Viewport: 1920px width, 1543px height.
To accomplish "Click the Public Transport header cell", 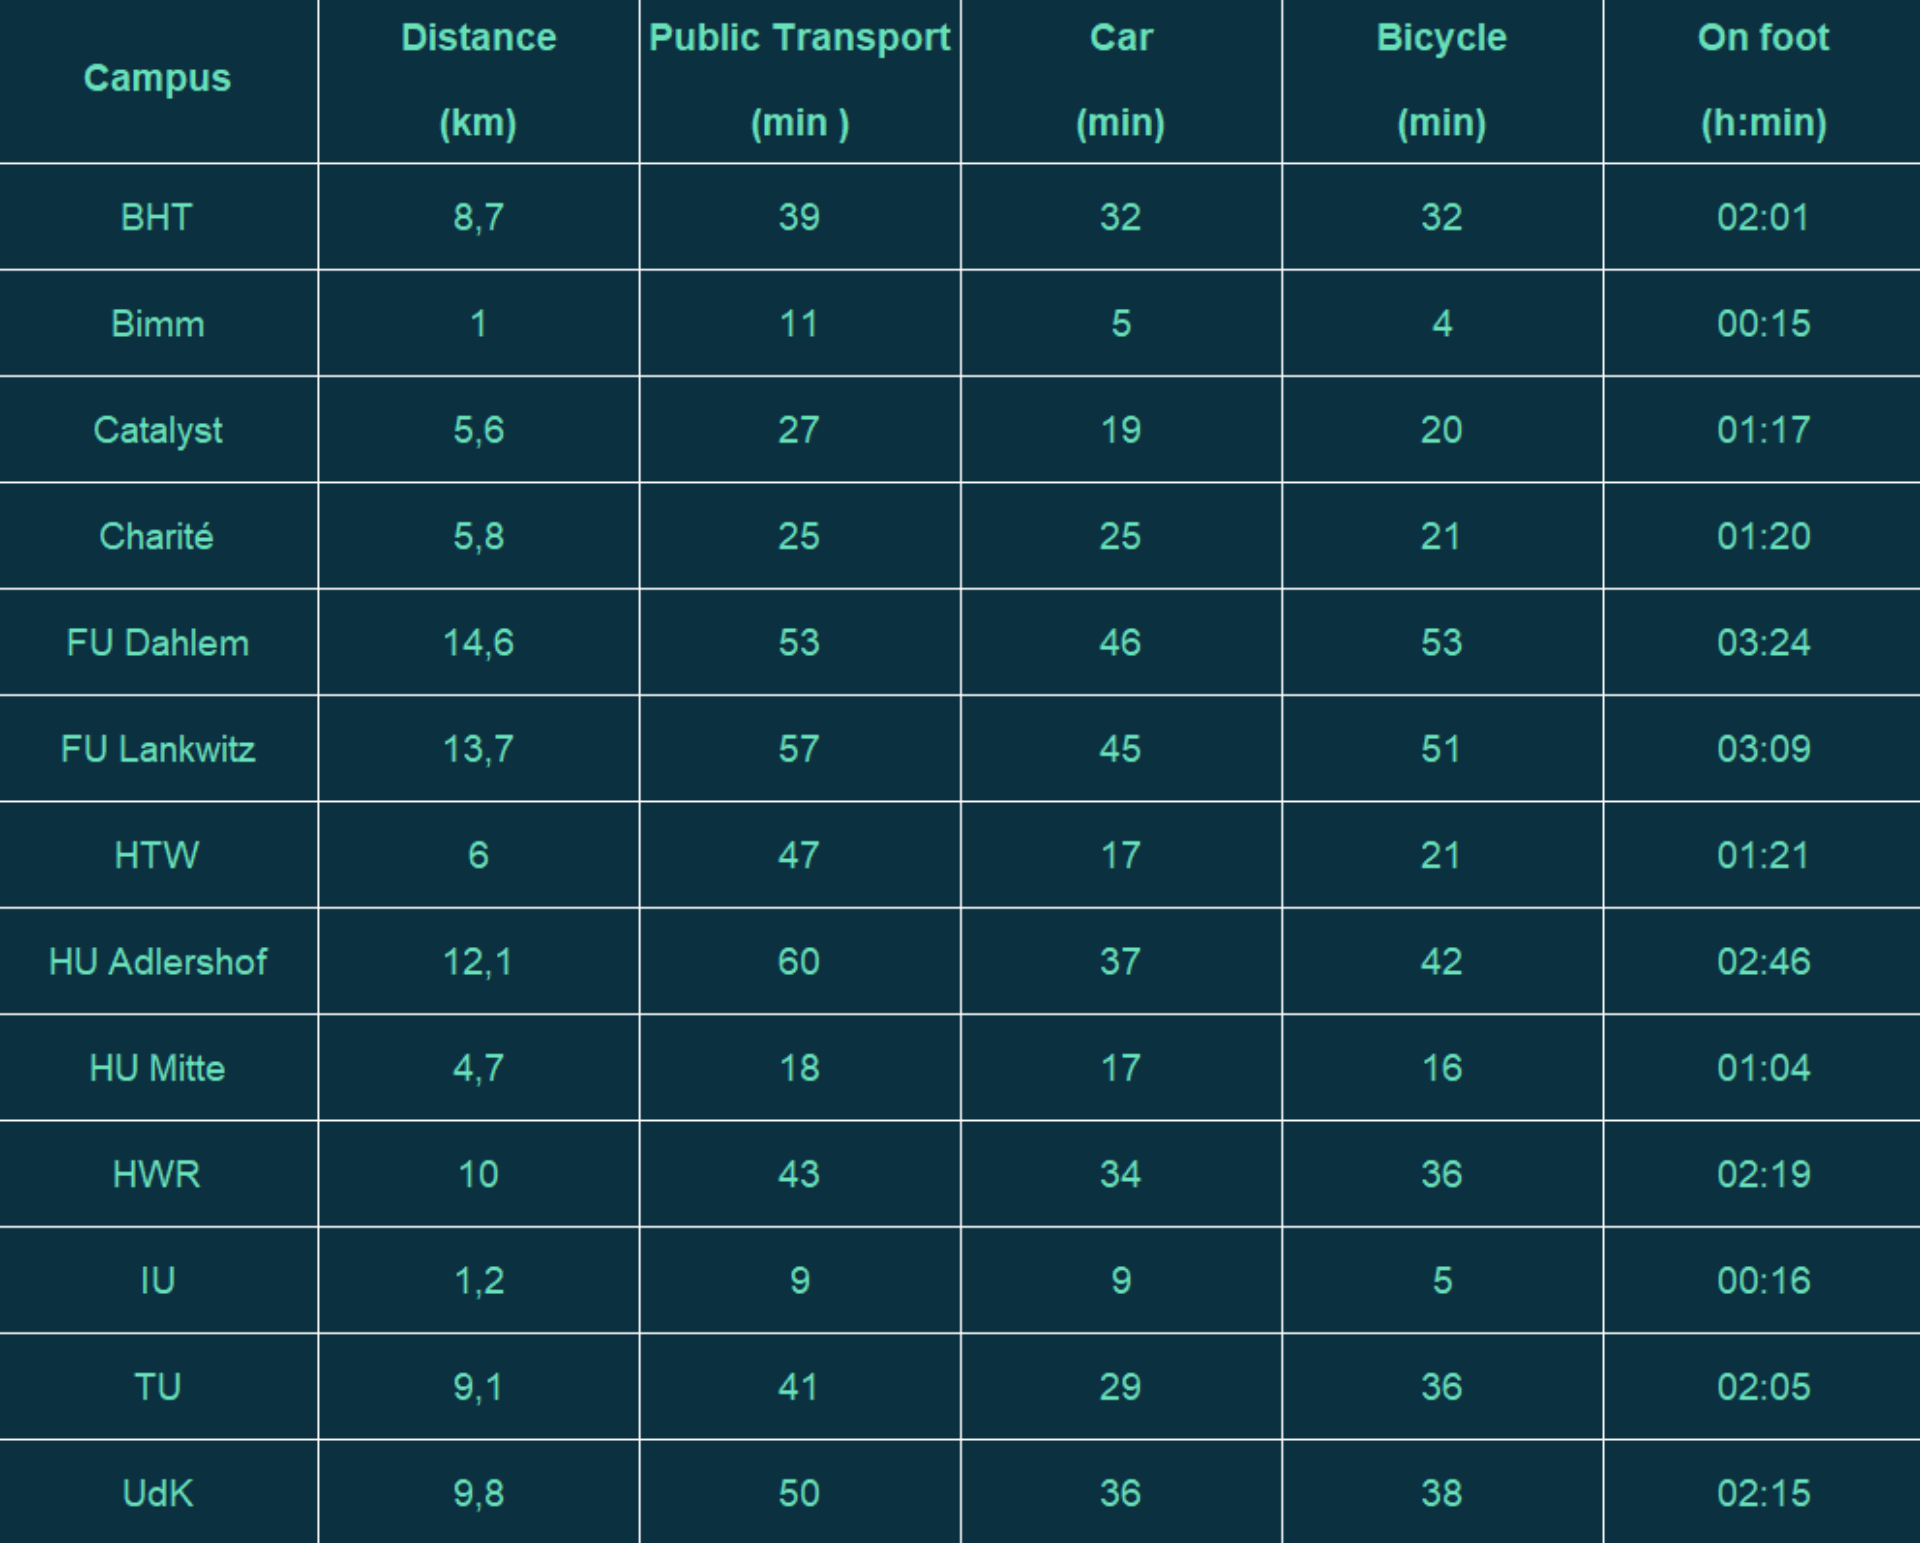I will (x=799, y=80).
